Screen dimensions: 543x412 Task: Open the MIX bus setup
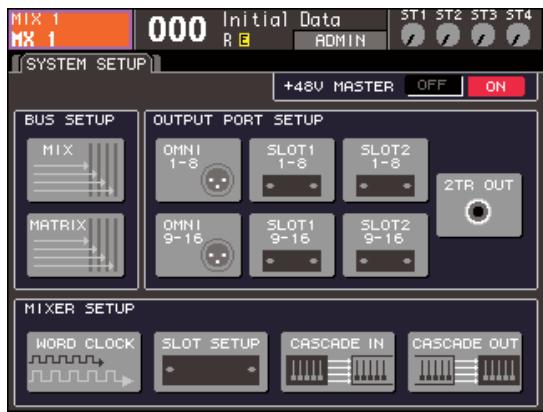(x=75, y=170)
